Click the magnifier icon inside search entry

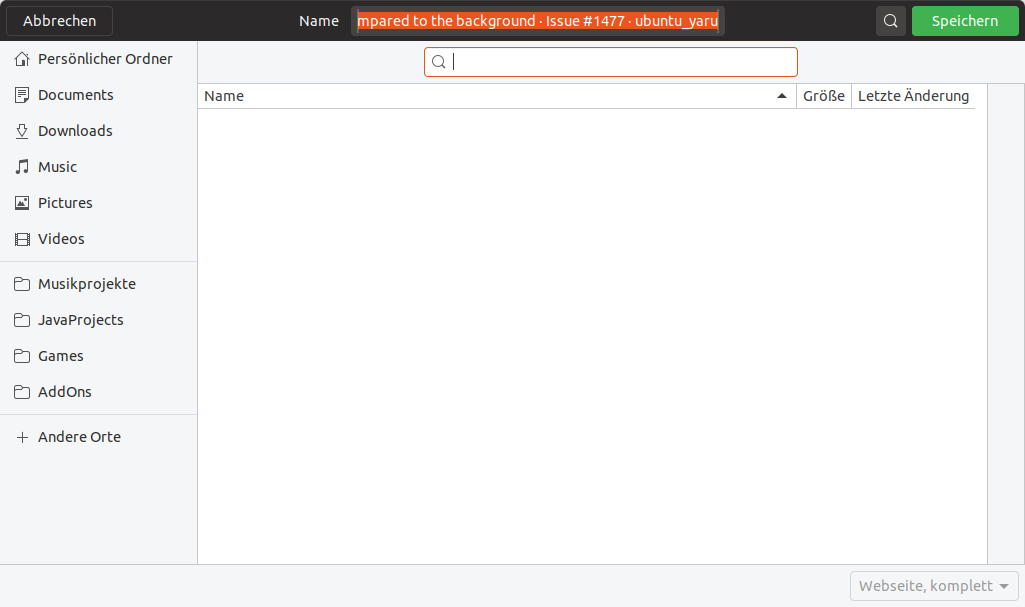tap(439, 62)
